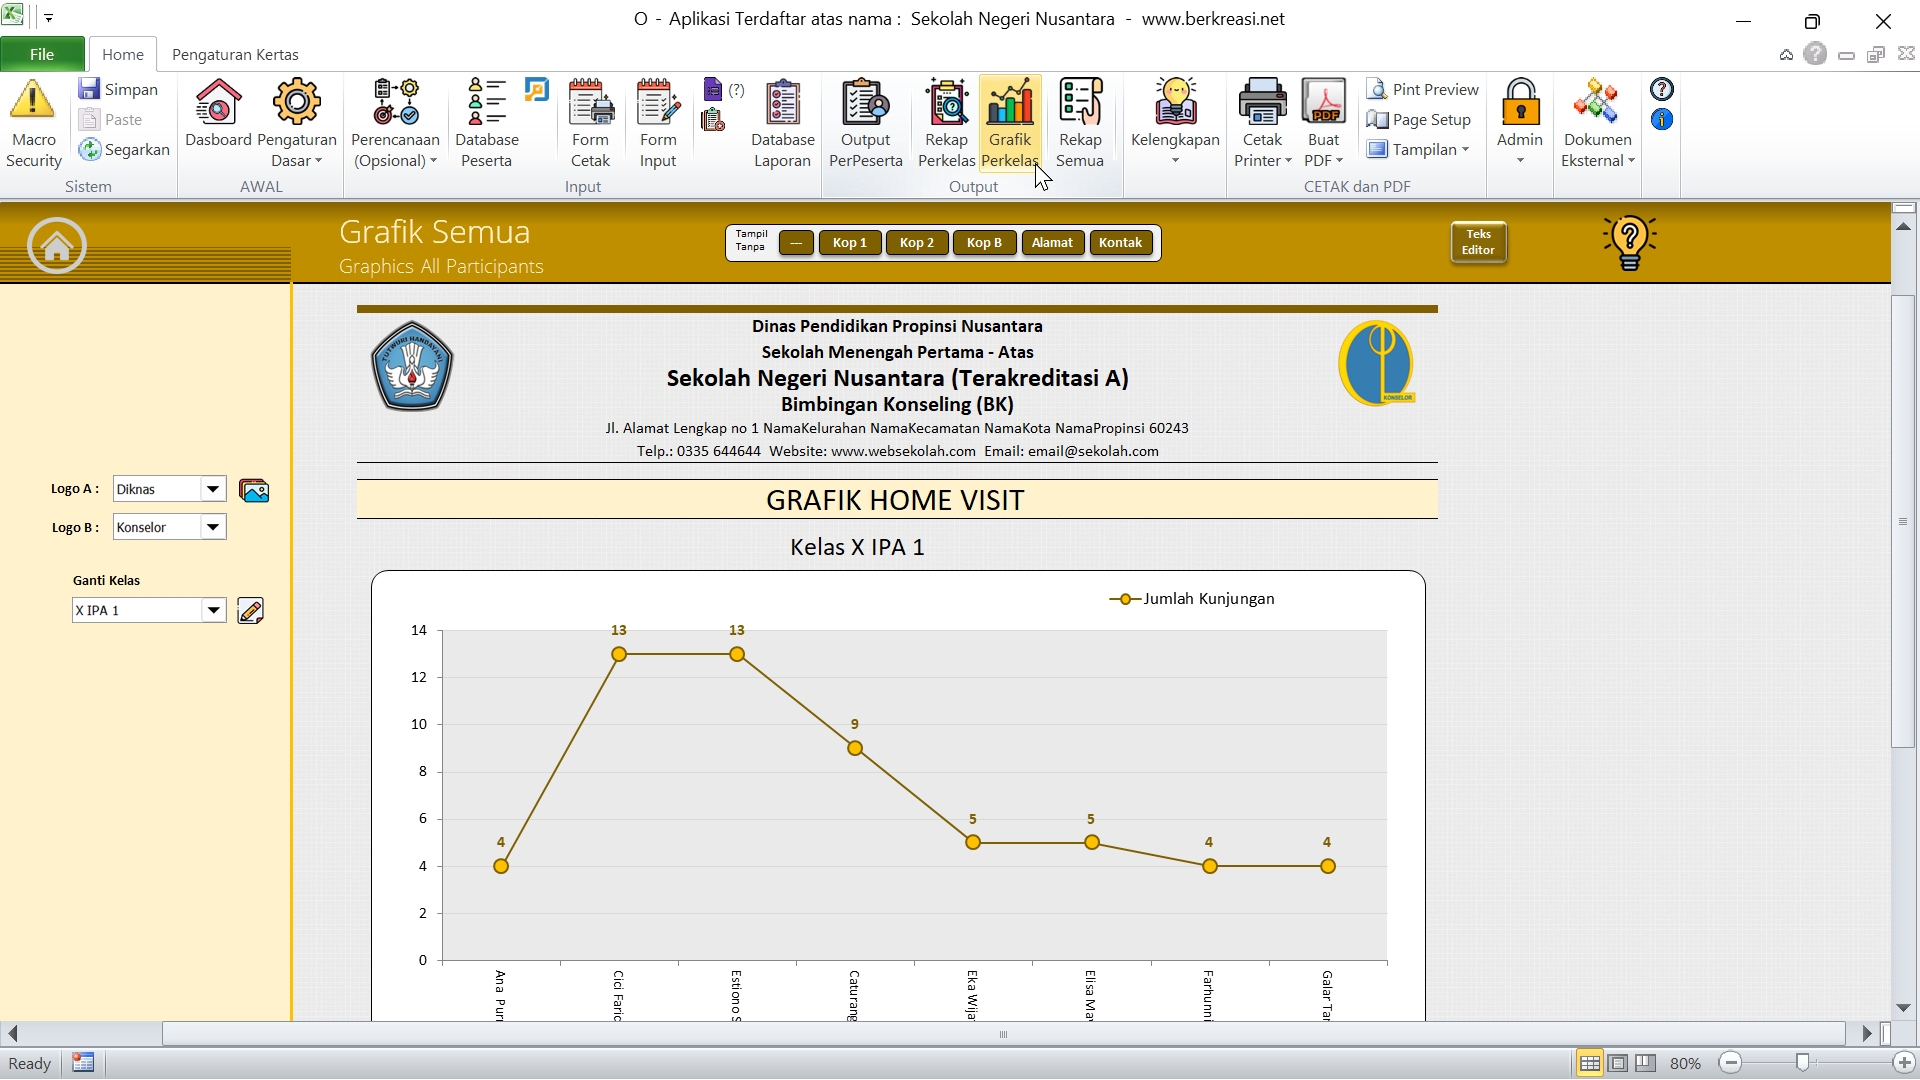Click the edit pencil icon beside Ganti Kelas
This screenshot has width=1920, height=1080.
tap(250, 611)
